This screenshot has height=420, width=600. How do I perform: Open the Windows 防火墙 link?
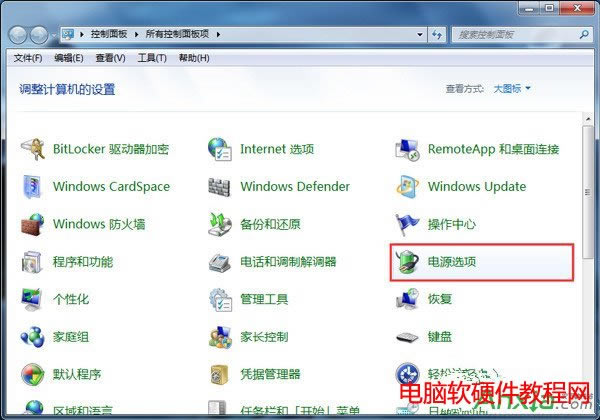pos(99,224)
